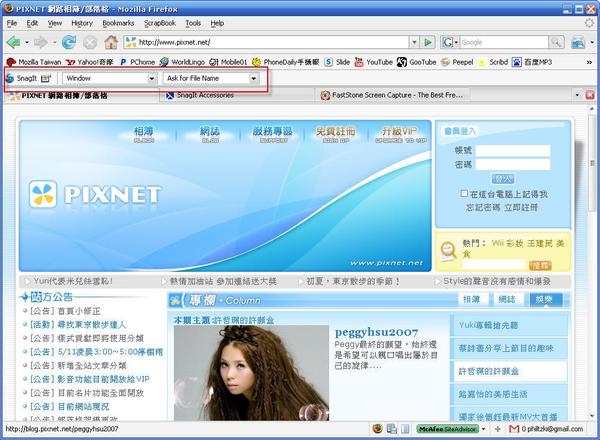This screenshot has height=440, width=600.
Task: Open the History menu
Action: coord(82,23)
